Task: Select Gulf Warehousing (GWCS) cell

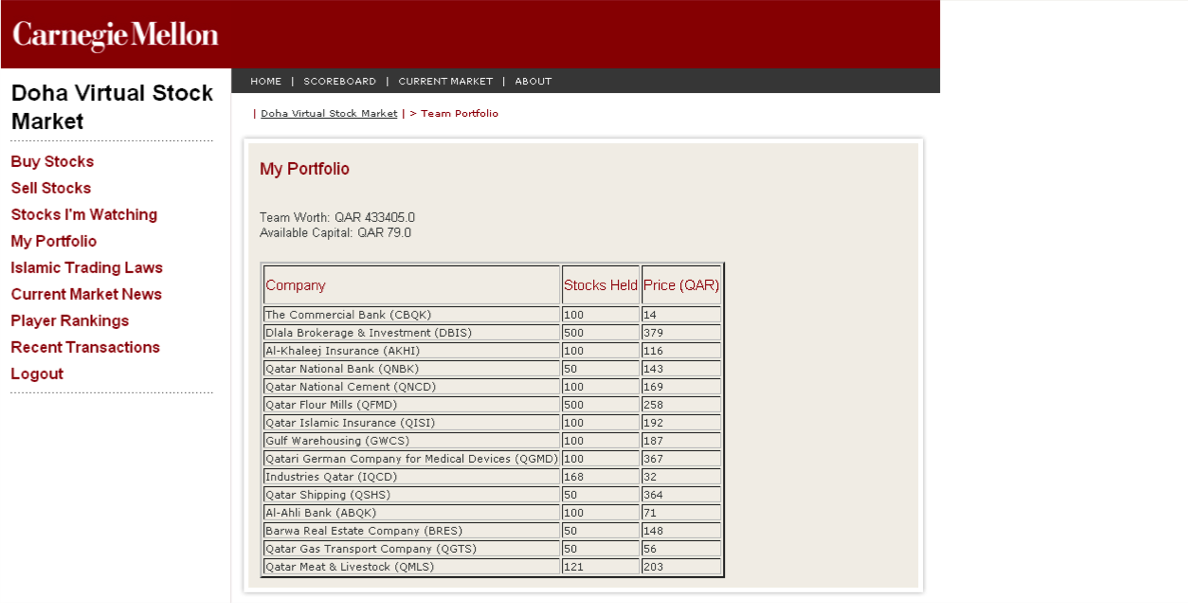Action: 411,441
